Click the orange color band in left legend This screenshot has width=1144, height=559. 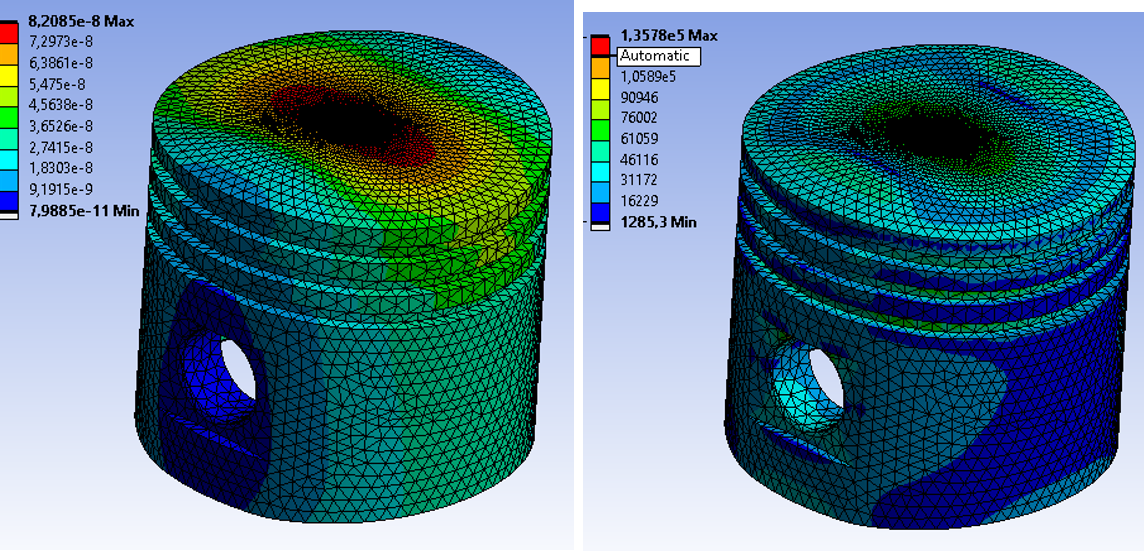point(9,54)
